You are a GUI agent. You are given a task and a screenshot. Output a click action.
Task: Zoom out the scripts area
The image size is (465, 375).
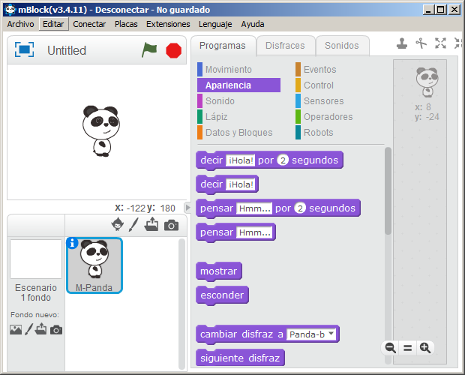tap(390, 348)
